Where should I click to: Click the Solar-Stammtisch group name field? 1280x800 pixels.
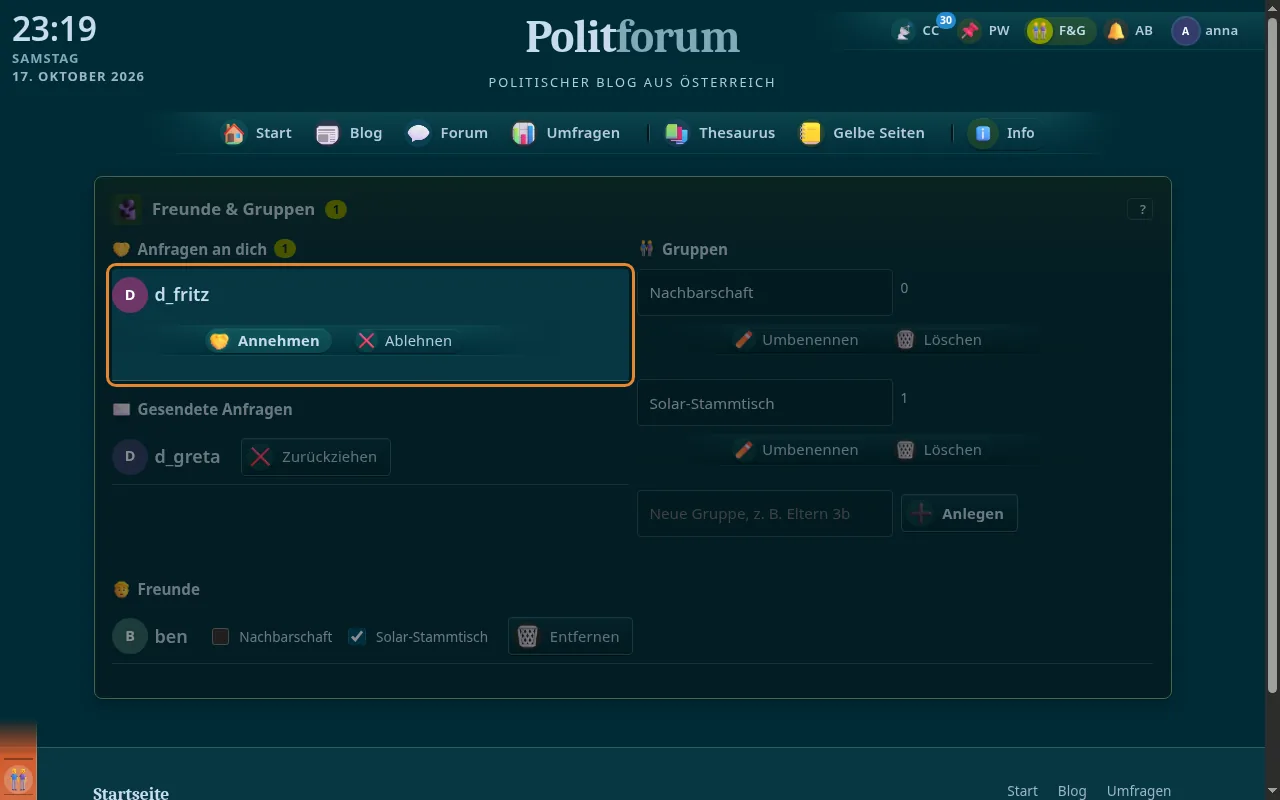[765, 403]
